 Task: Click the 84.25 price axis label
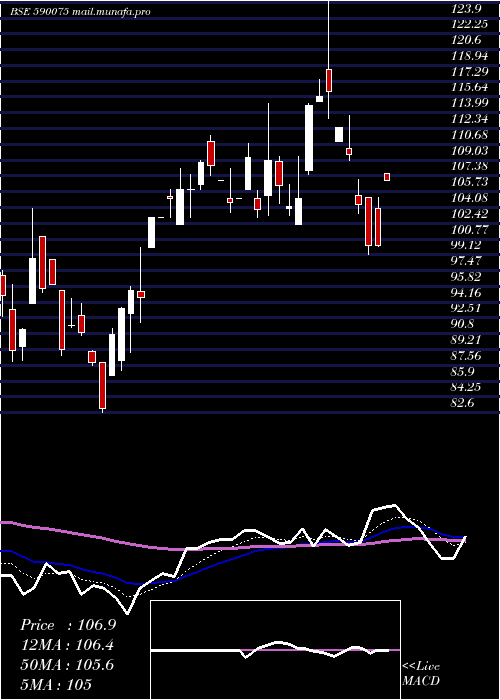(468, 387)
